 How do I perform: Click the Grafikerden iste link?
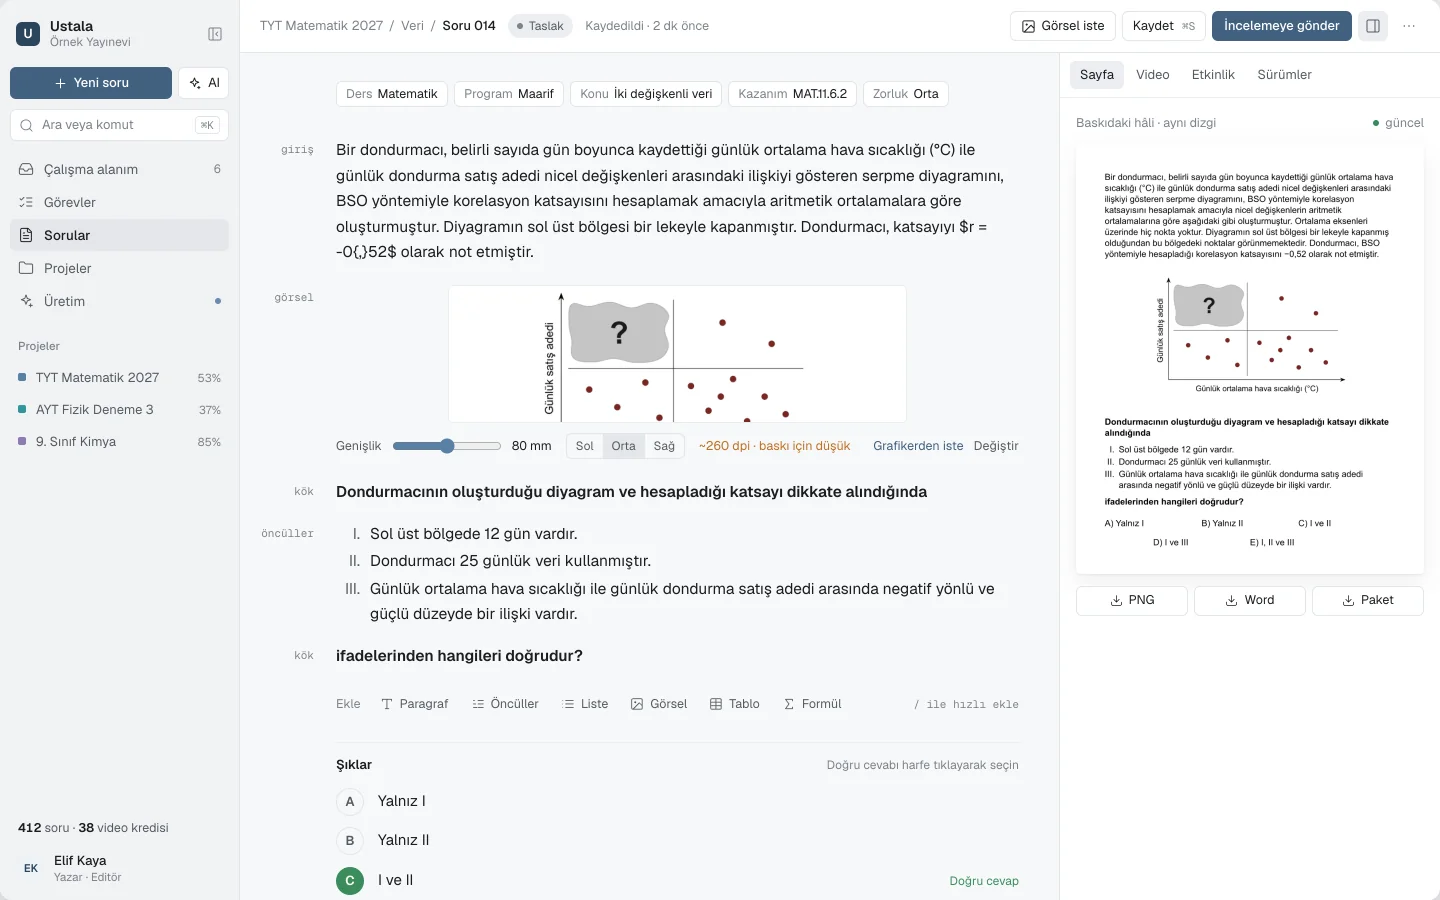(x=918, y=446)
